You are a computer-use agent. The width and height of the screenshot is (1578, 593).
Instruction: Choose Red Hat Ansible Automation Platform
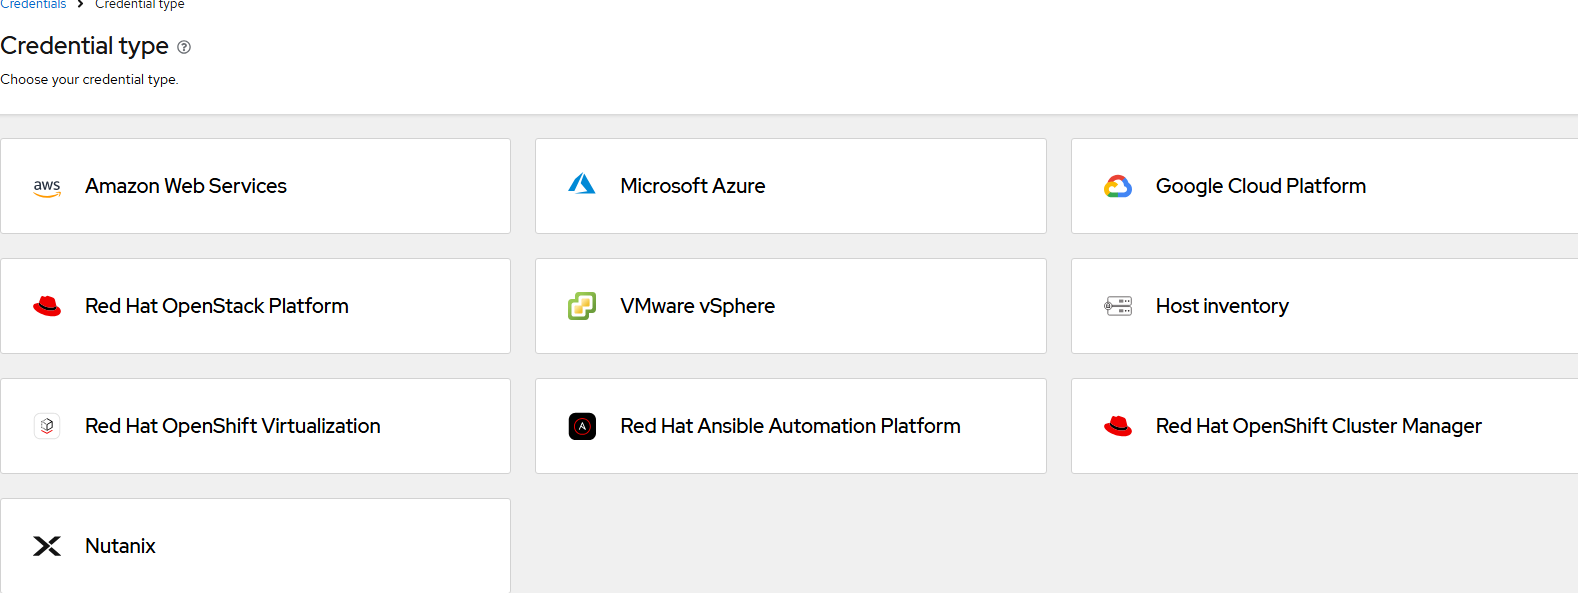790,426
